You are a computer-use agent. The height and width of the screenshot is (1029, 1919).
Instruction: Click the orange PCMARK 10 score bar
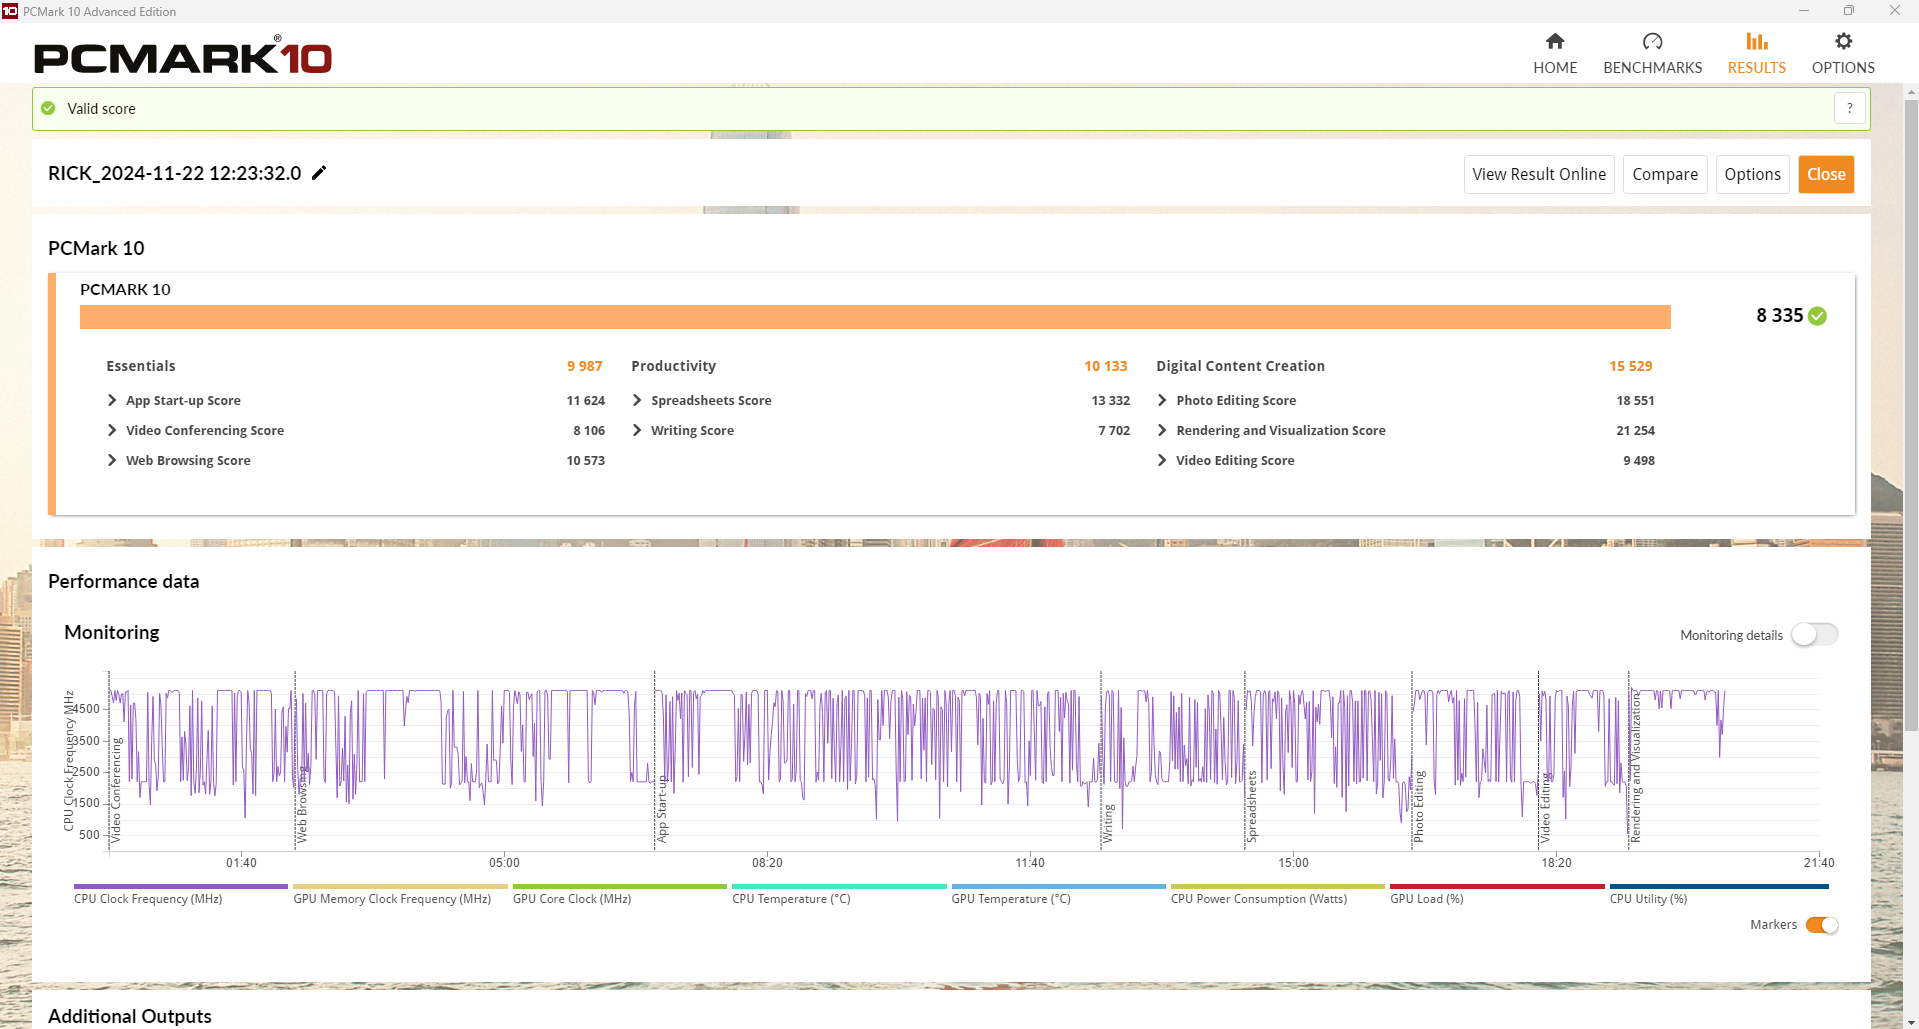(875, 317)
